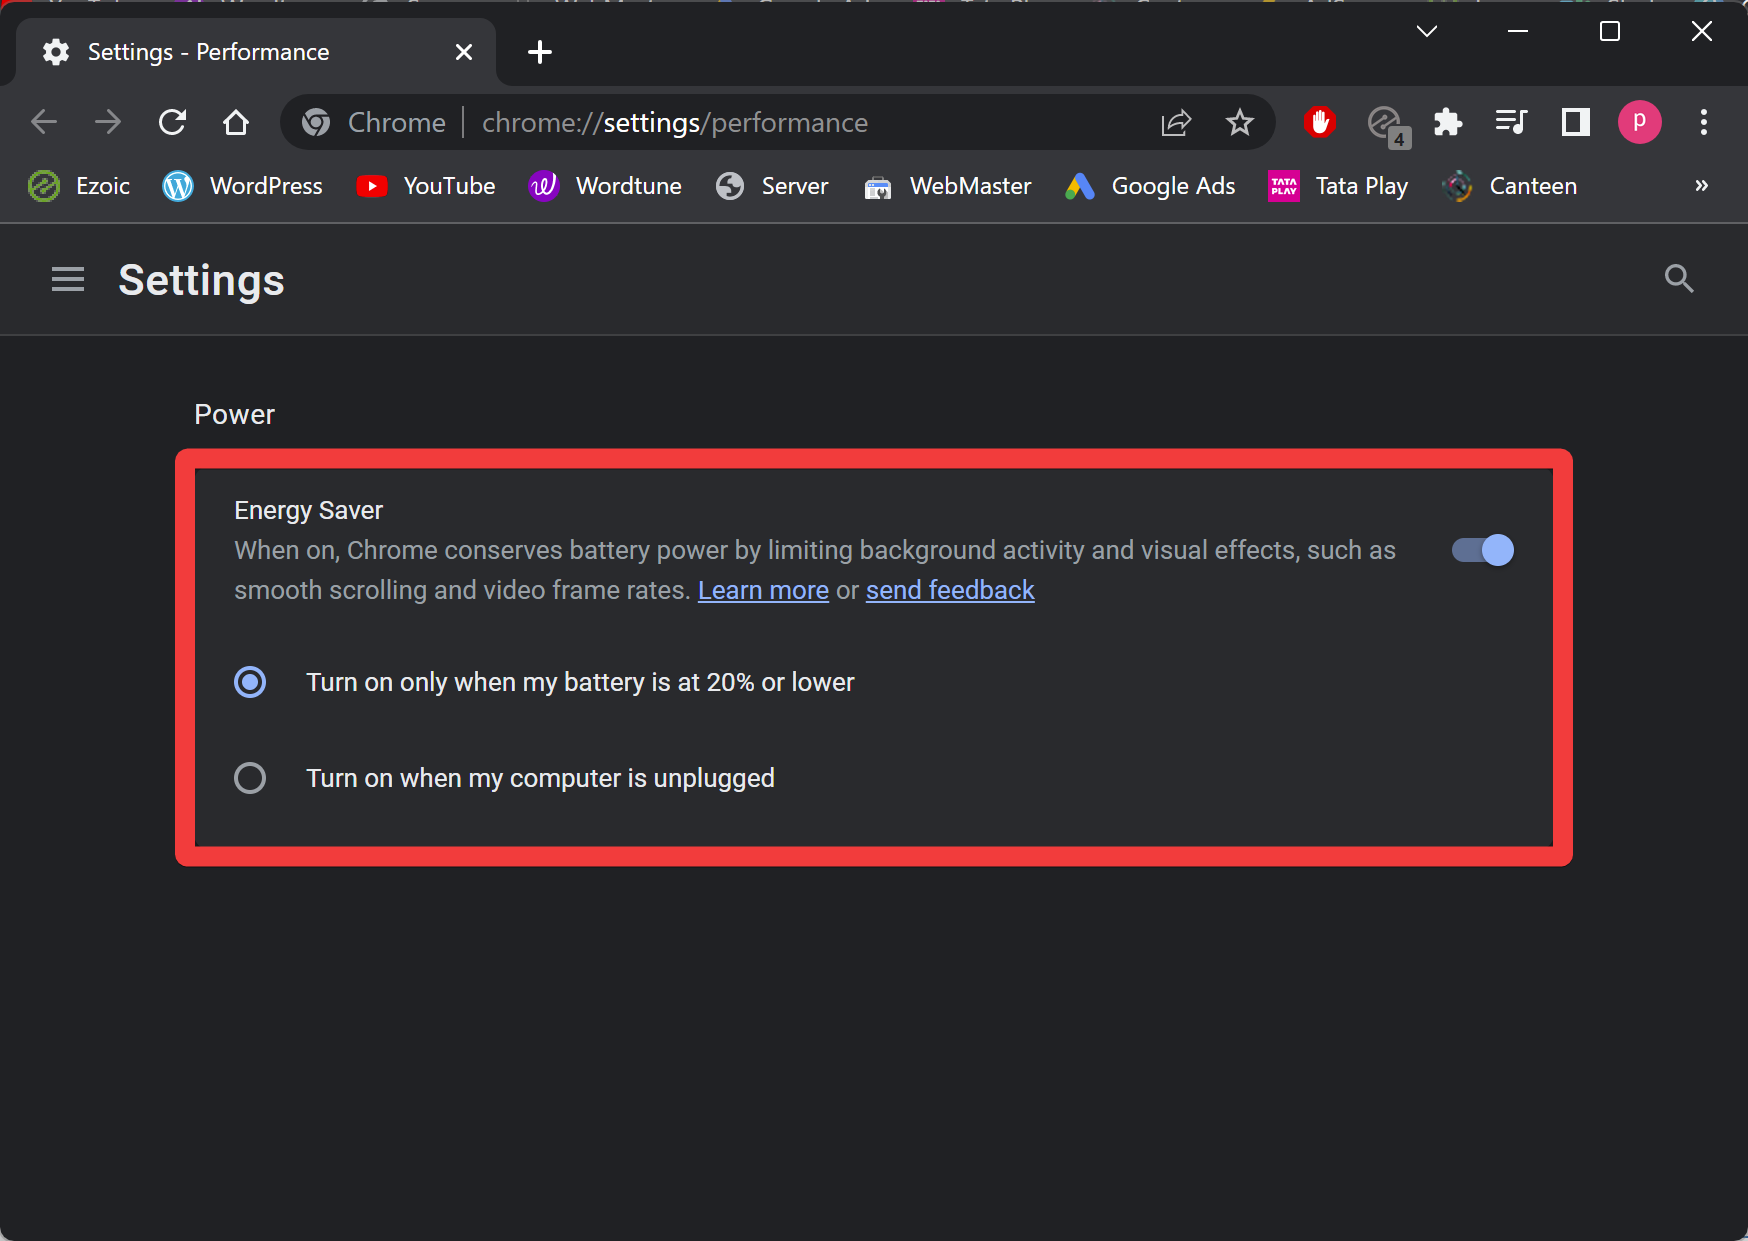1748x1241 pixels.
Task: Click the browser forward arrow
Action: tap(108, 122)
